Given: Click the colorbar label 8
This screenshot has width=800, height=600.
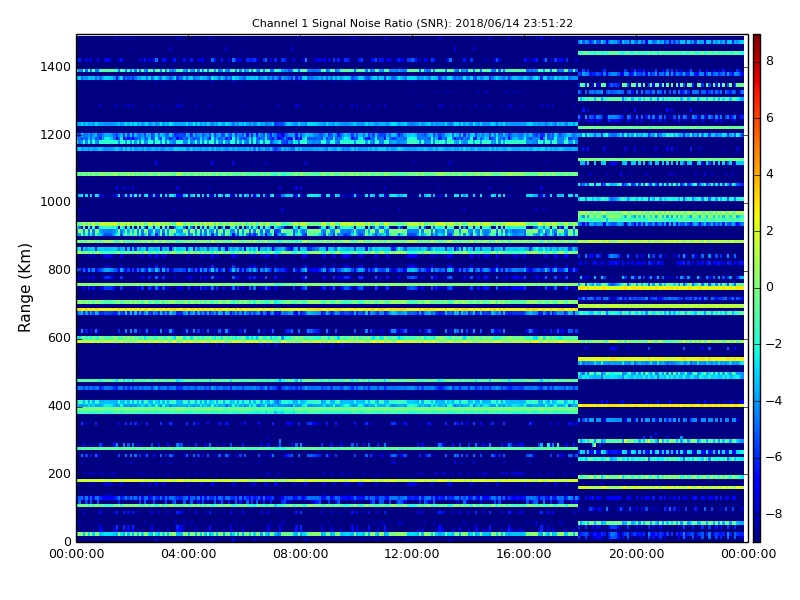Looking at the screenshot, I should 770,61.
